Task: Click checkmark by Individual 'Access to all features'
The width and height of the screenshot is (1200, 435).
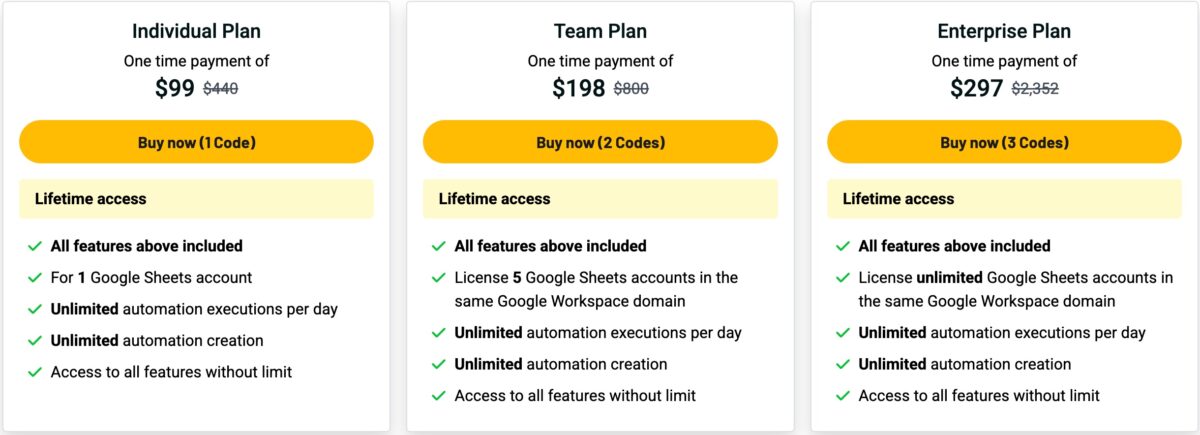Action: [x=35, y=372]
